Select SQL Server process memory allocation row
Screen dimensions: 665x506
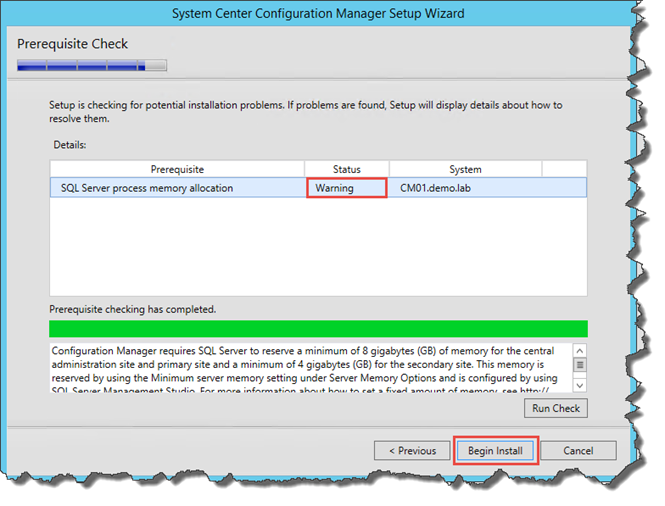[318, 188]
